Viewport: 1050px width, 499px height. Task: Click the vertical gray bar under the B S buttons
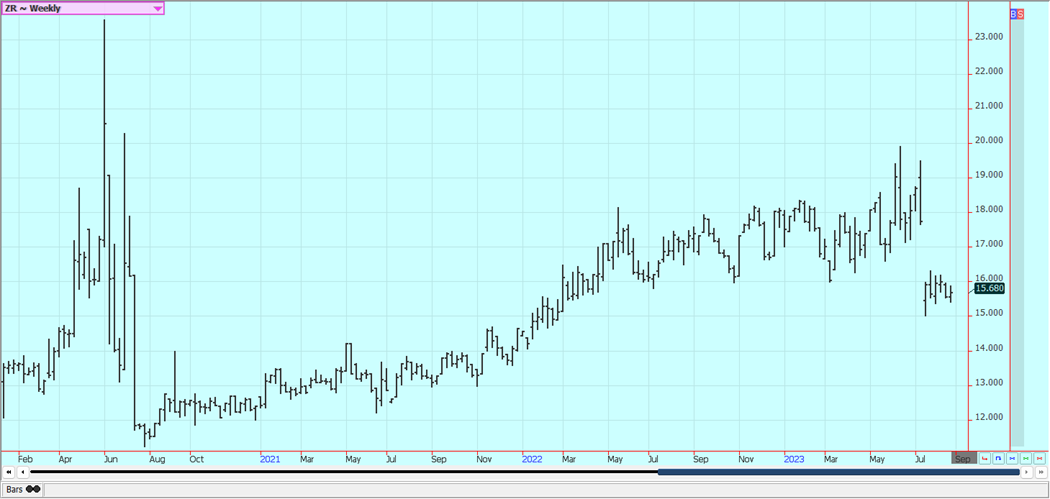1017,232
